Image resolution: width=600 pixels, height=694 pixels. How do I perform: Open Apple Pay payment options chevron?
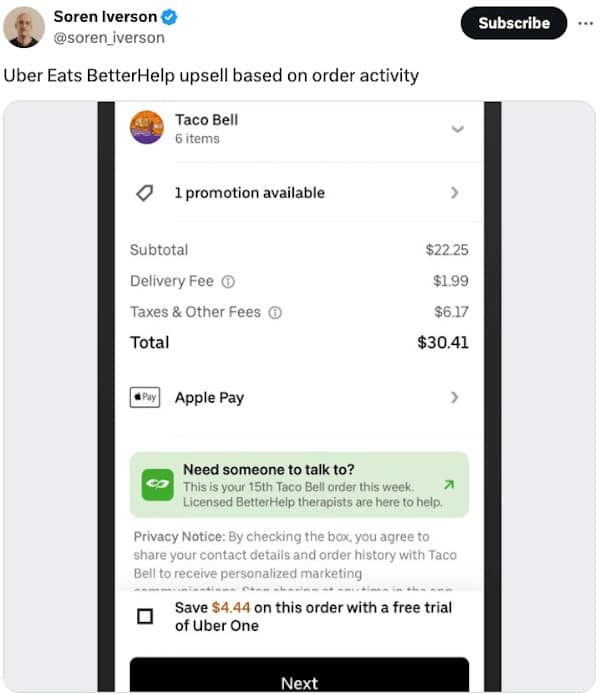[x=455, y=397]
